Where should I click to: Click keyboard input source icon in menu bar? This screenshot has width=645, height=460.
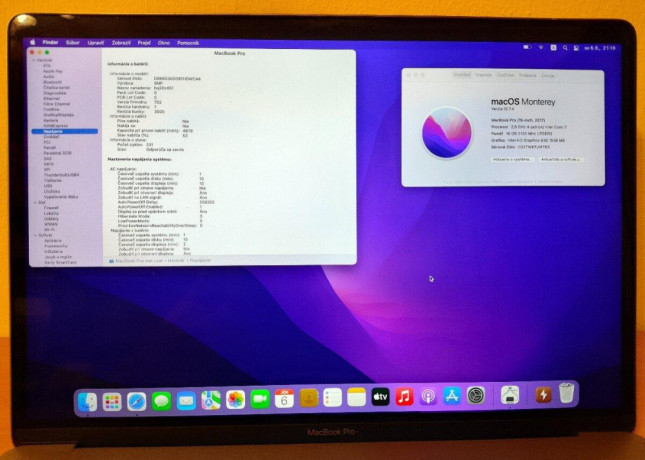[554, 48]
